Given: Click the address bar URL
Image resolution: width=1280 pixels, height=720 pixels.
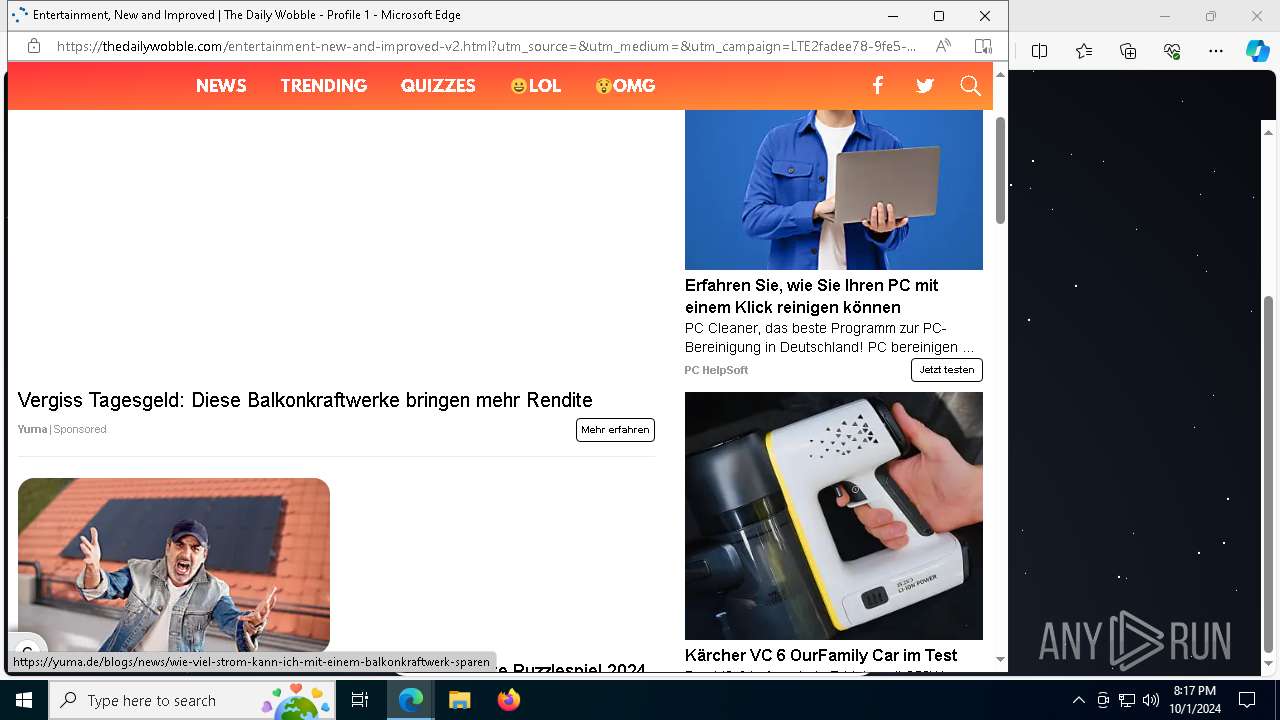Looking at the screenshot, I should pos(486,46).
